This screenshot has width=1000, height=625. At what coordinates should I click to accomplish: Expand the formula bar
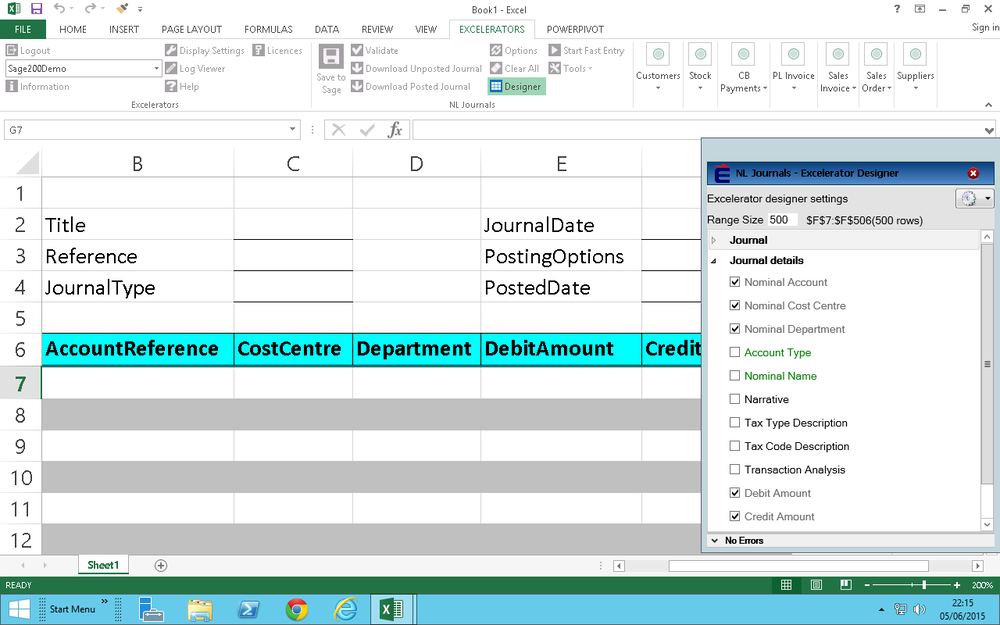(989, 130)
